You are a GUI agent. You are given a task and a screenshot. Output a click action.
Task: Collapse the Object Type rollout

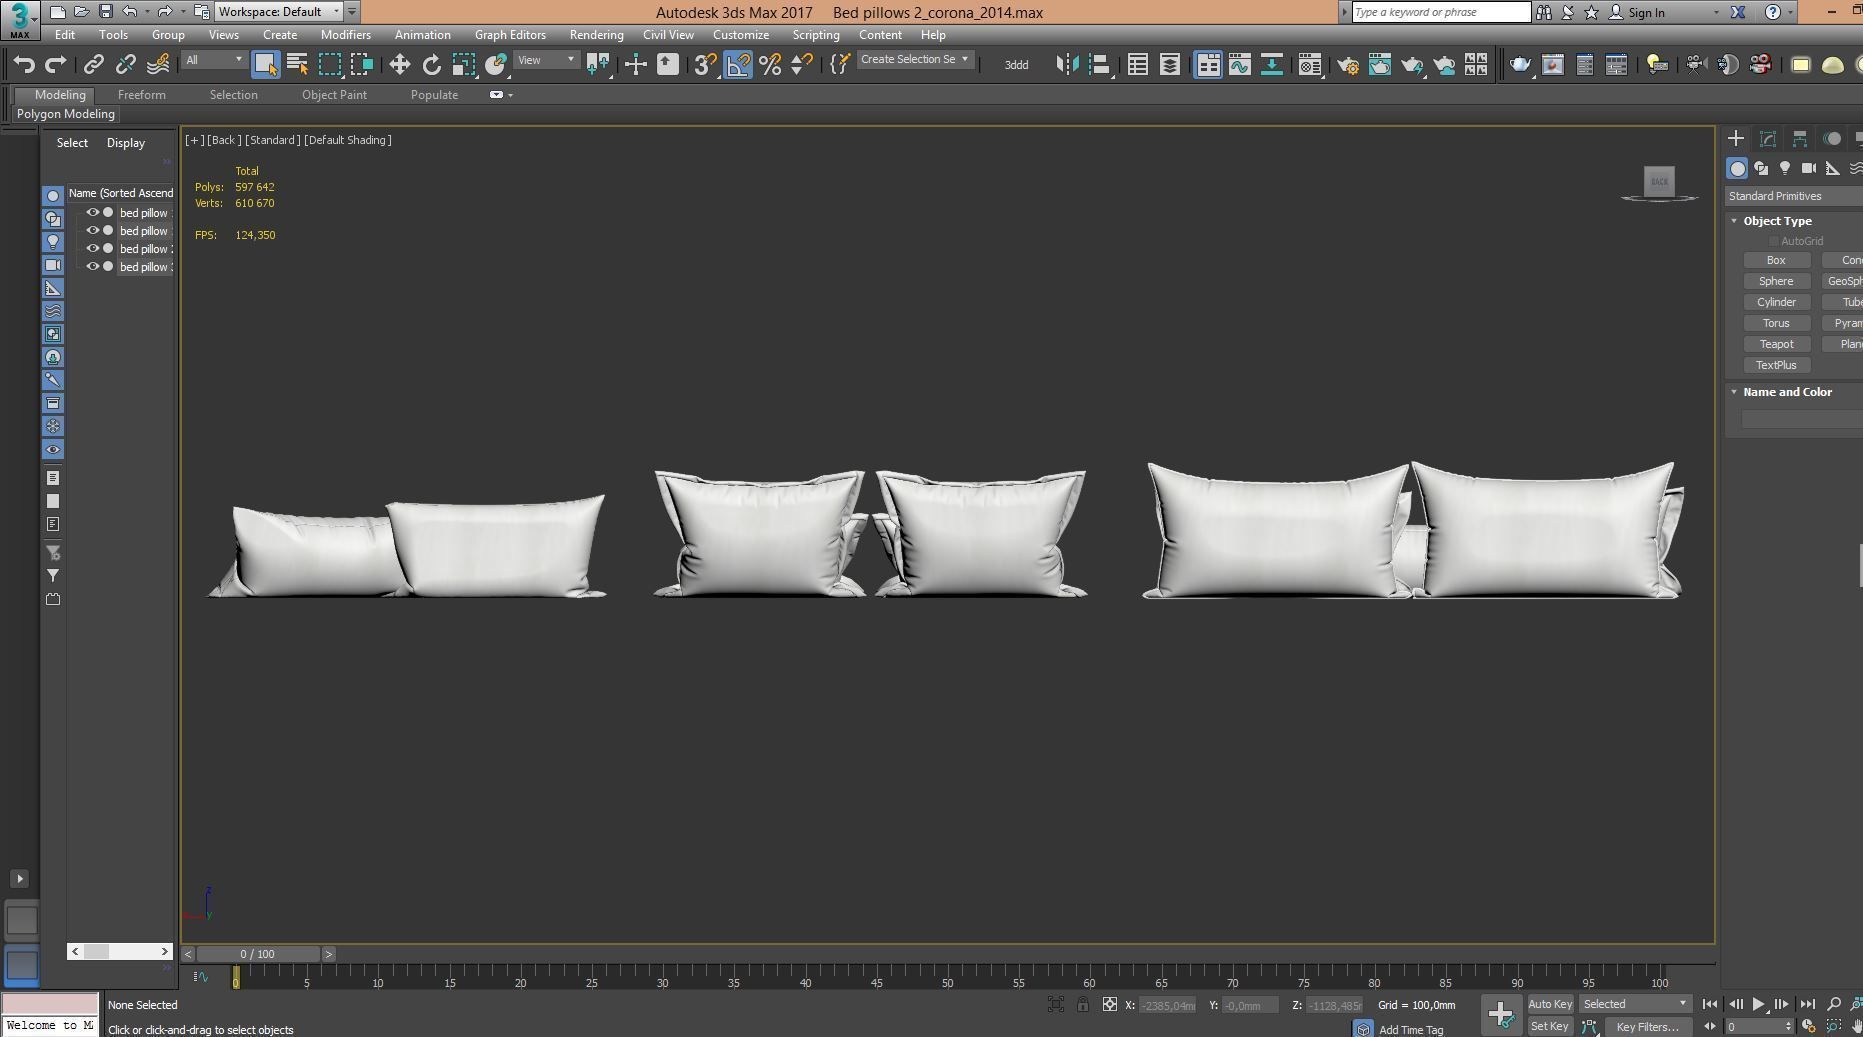click(x=1734, y=221)
